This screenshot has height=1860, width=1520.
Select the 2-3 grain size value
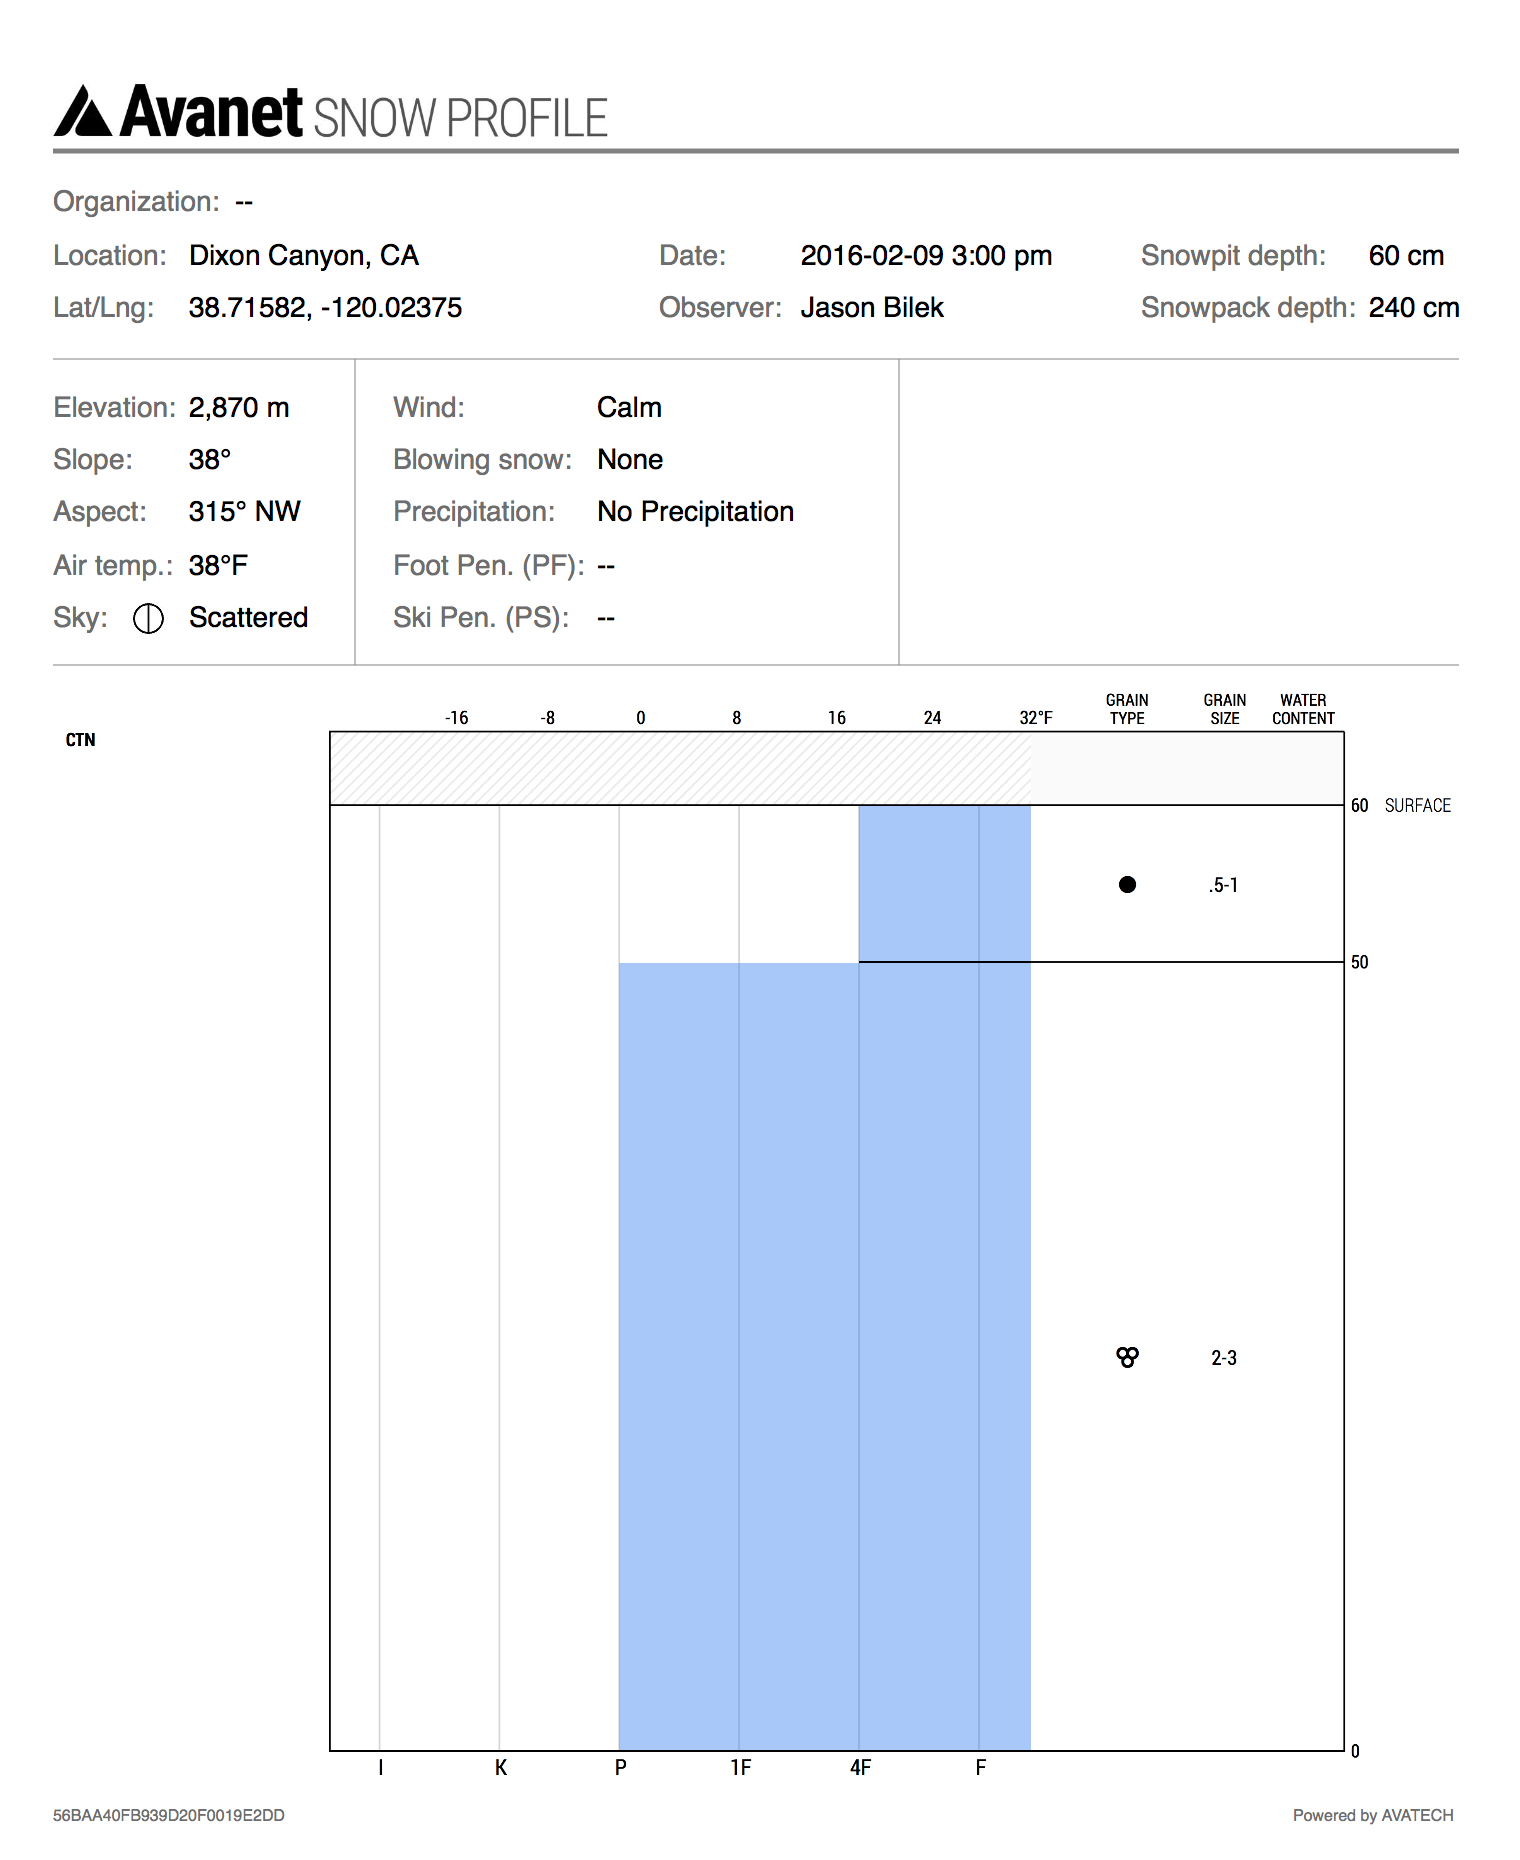(x=1224, y=1358)
